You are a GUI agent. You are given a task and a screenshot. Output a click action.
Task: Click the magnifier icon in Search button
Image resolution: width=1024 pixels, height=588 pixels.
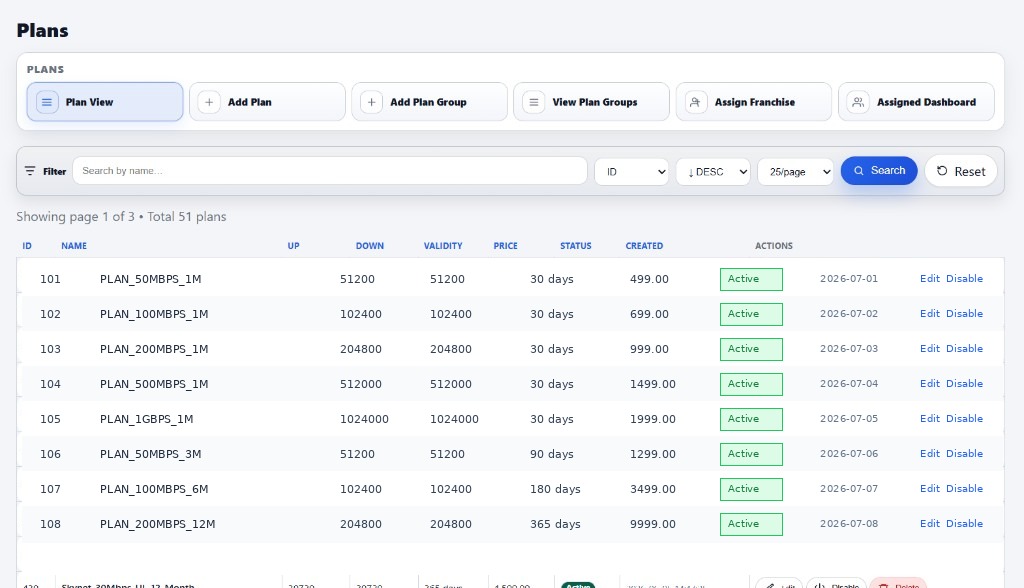point(859,171)
